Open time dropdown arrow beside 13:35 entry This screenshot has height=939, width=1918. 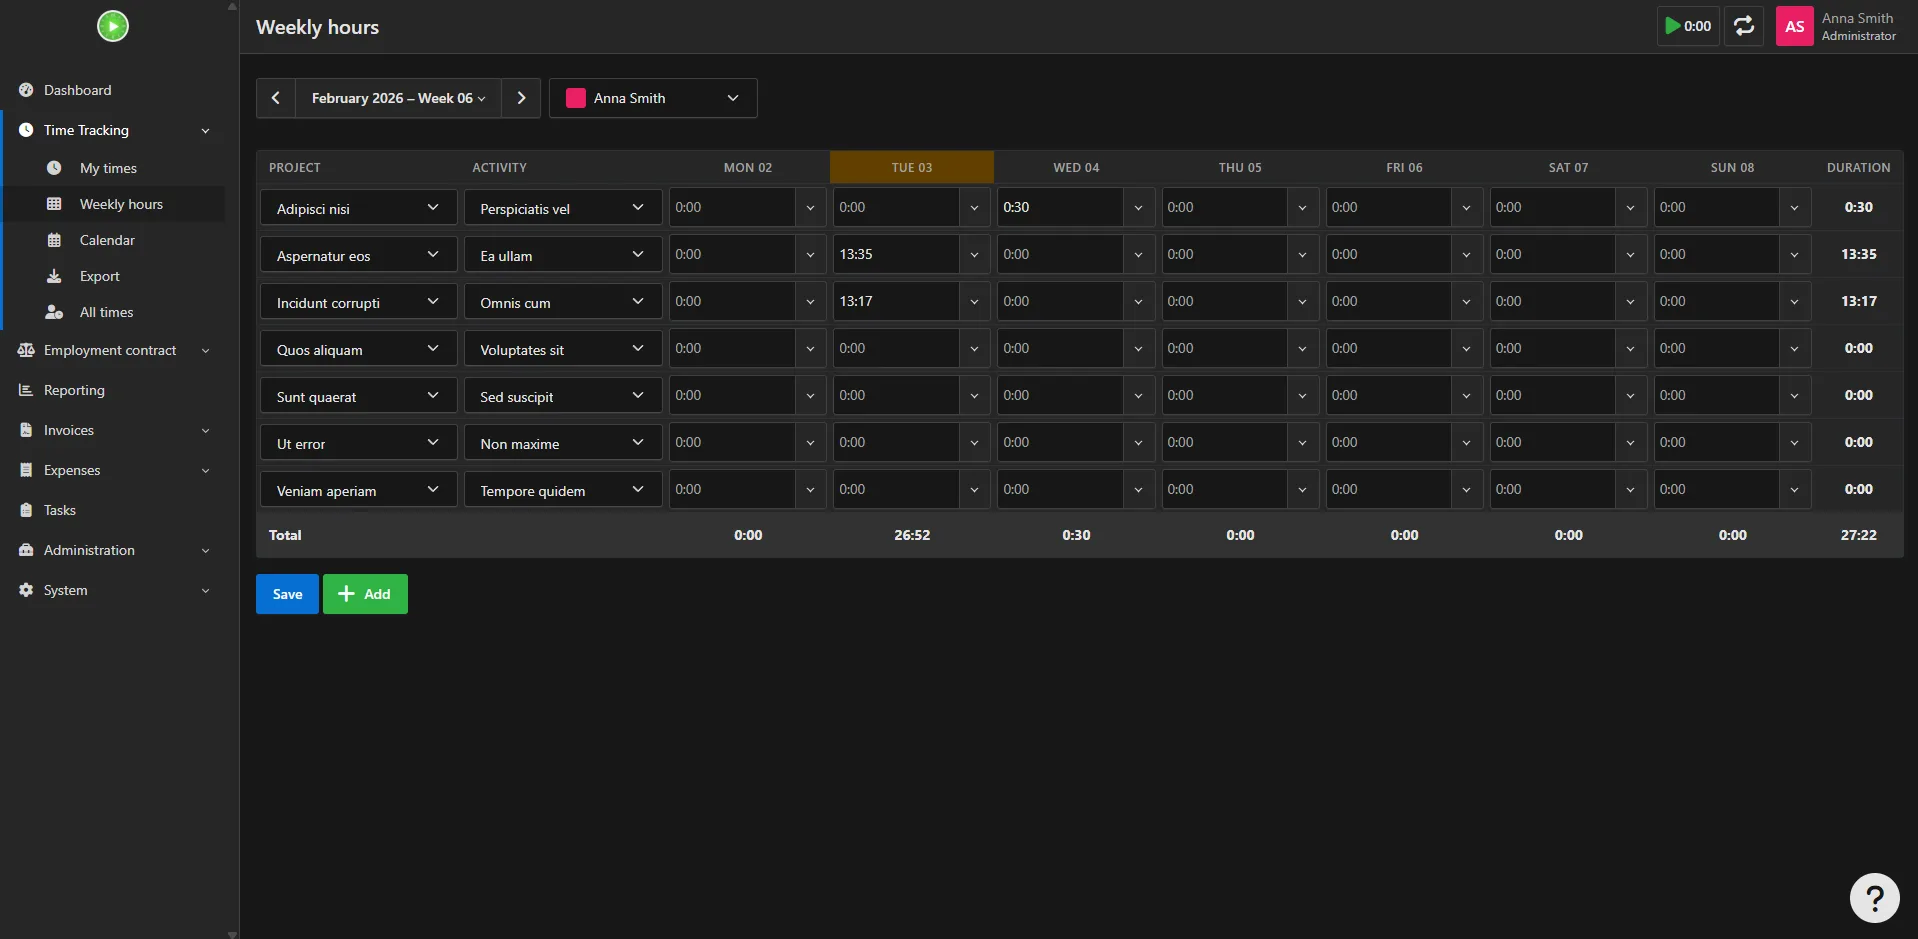974,254
